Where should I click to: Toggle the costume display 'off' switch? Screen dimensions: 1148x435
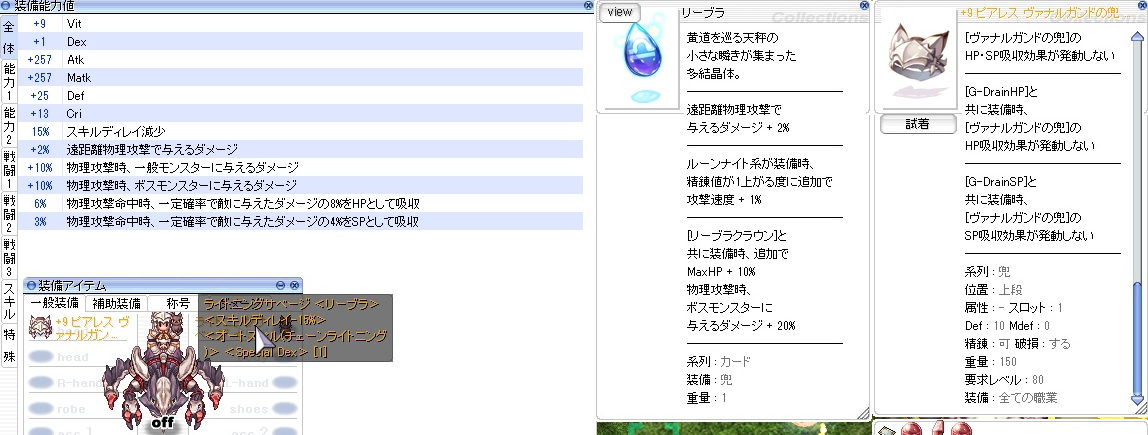click(161, 423)
